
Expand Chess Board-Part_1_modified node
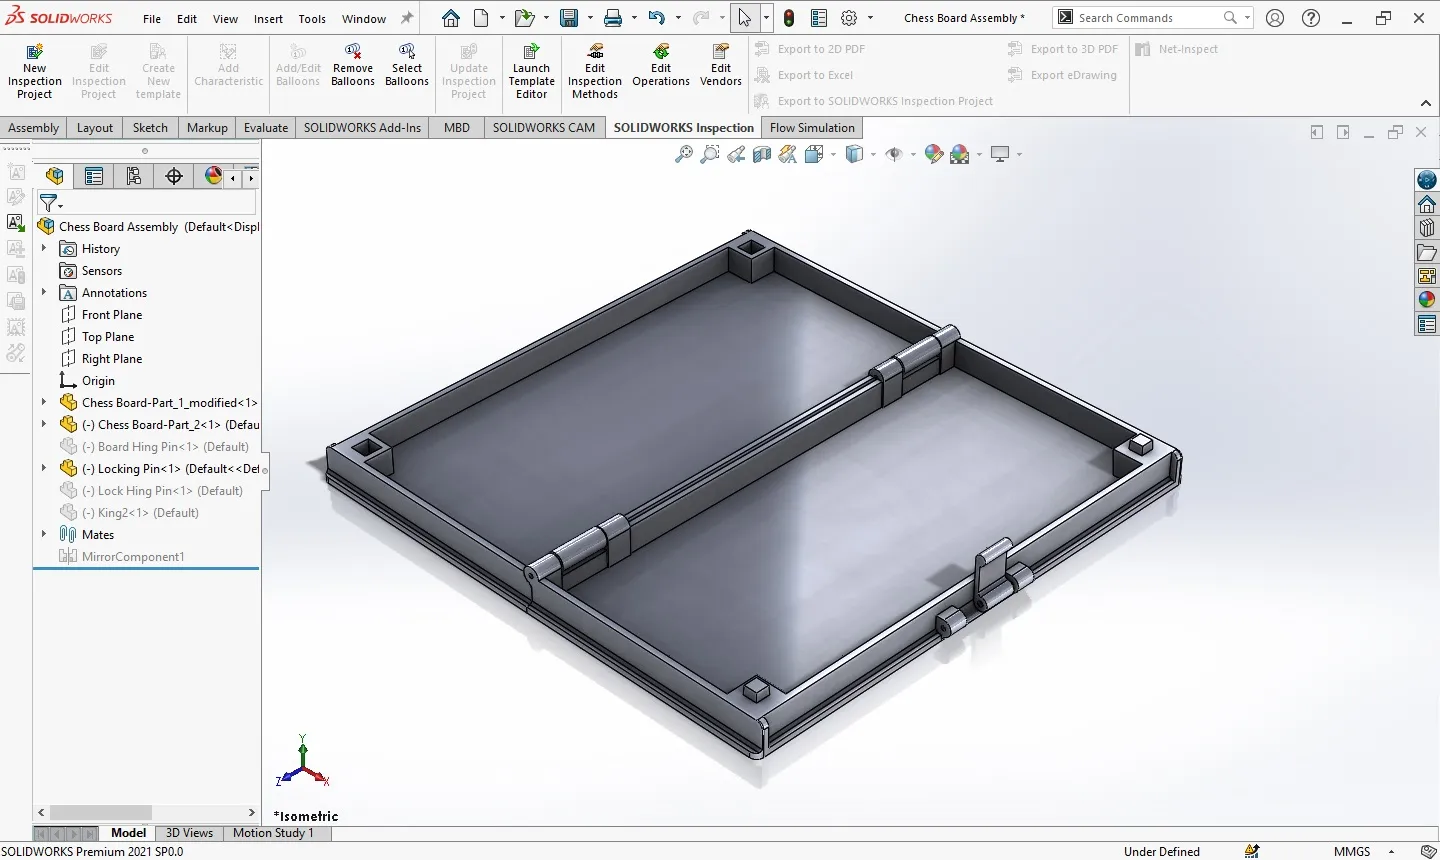(43, 402)
